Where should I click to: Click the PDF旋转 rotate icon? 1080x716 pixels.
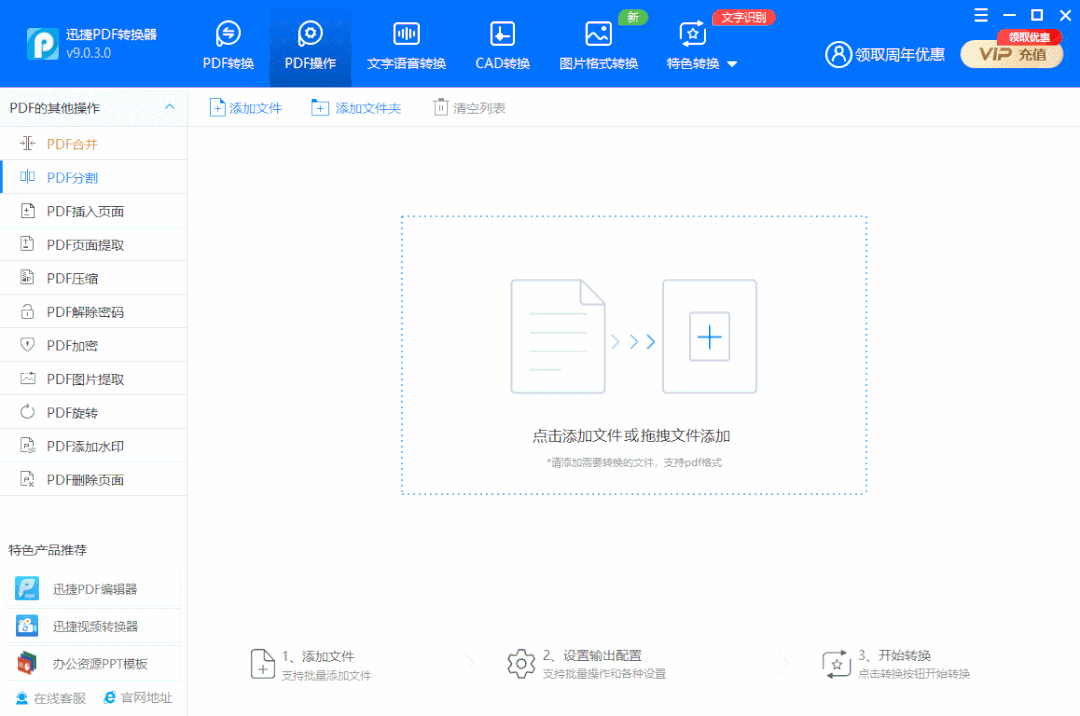click(28, 412)
